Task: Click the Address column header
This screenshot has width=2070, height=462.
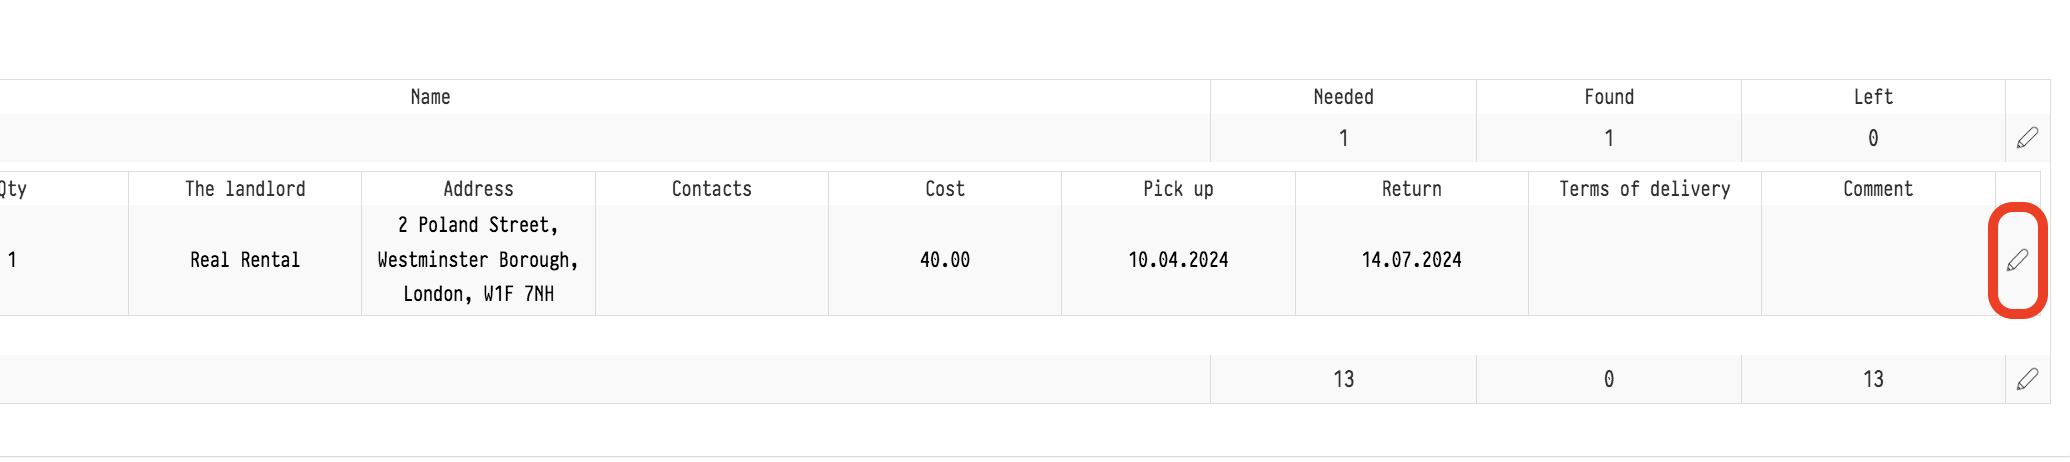Action: (x=478, y=189)
